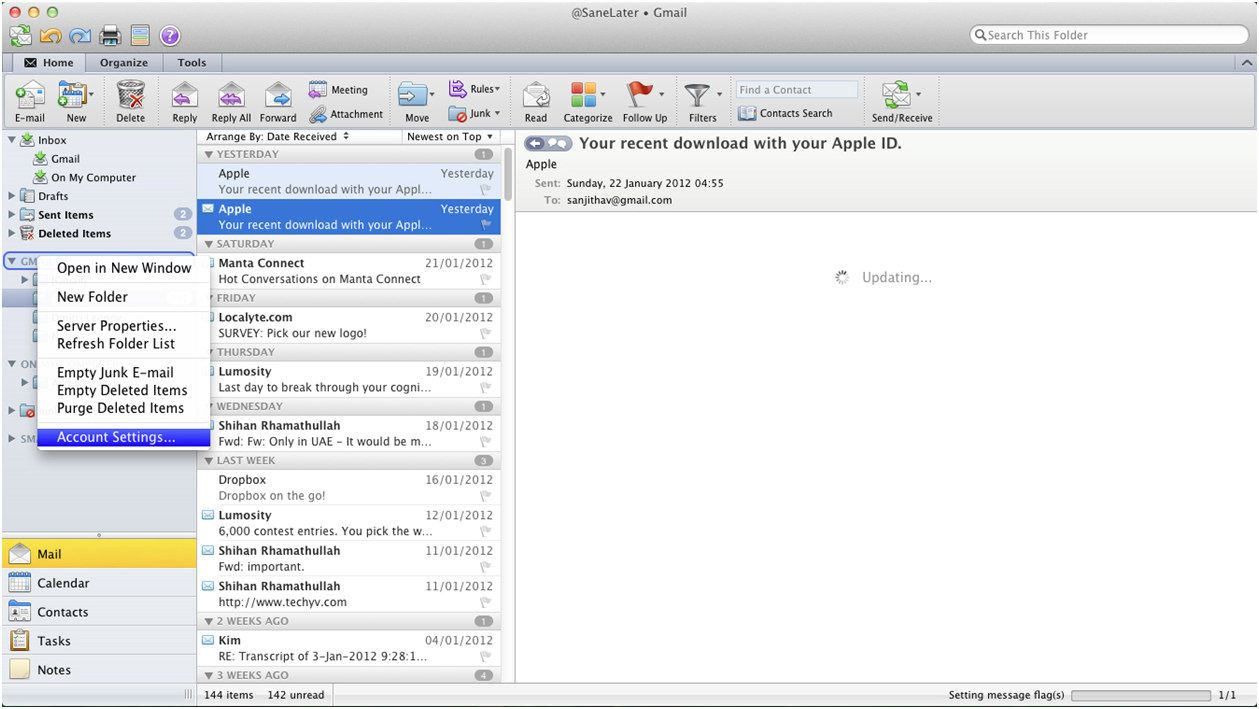Image resolution: width=1259 pixels, height=709 pixels.
Task: Click the Reply icon
Action: (184, 96)
